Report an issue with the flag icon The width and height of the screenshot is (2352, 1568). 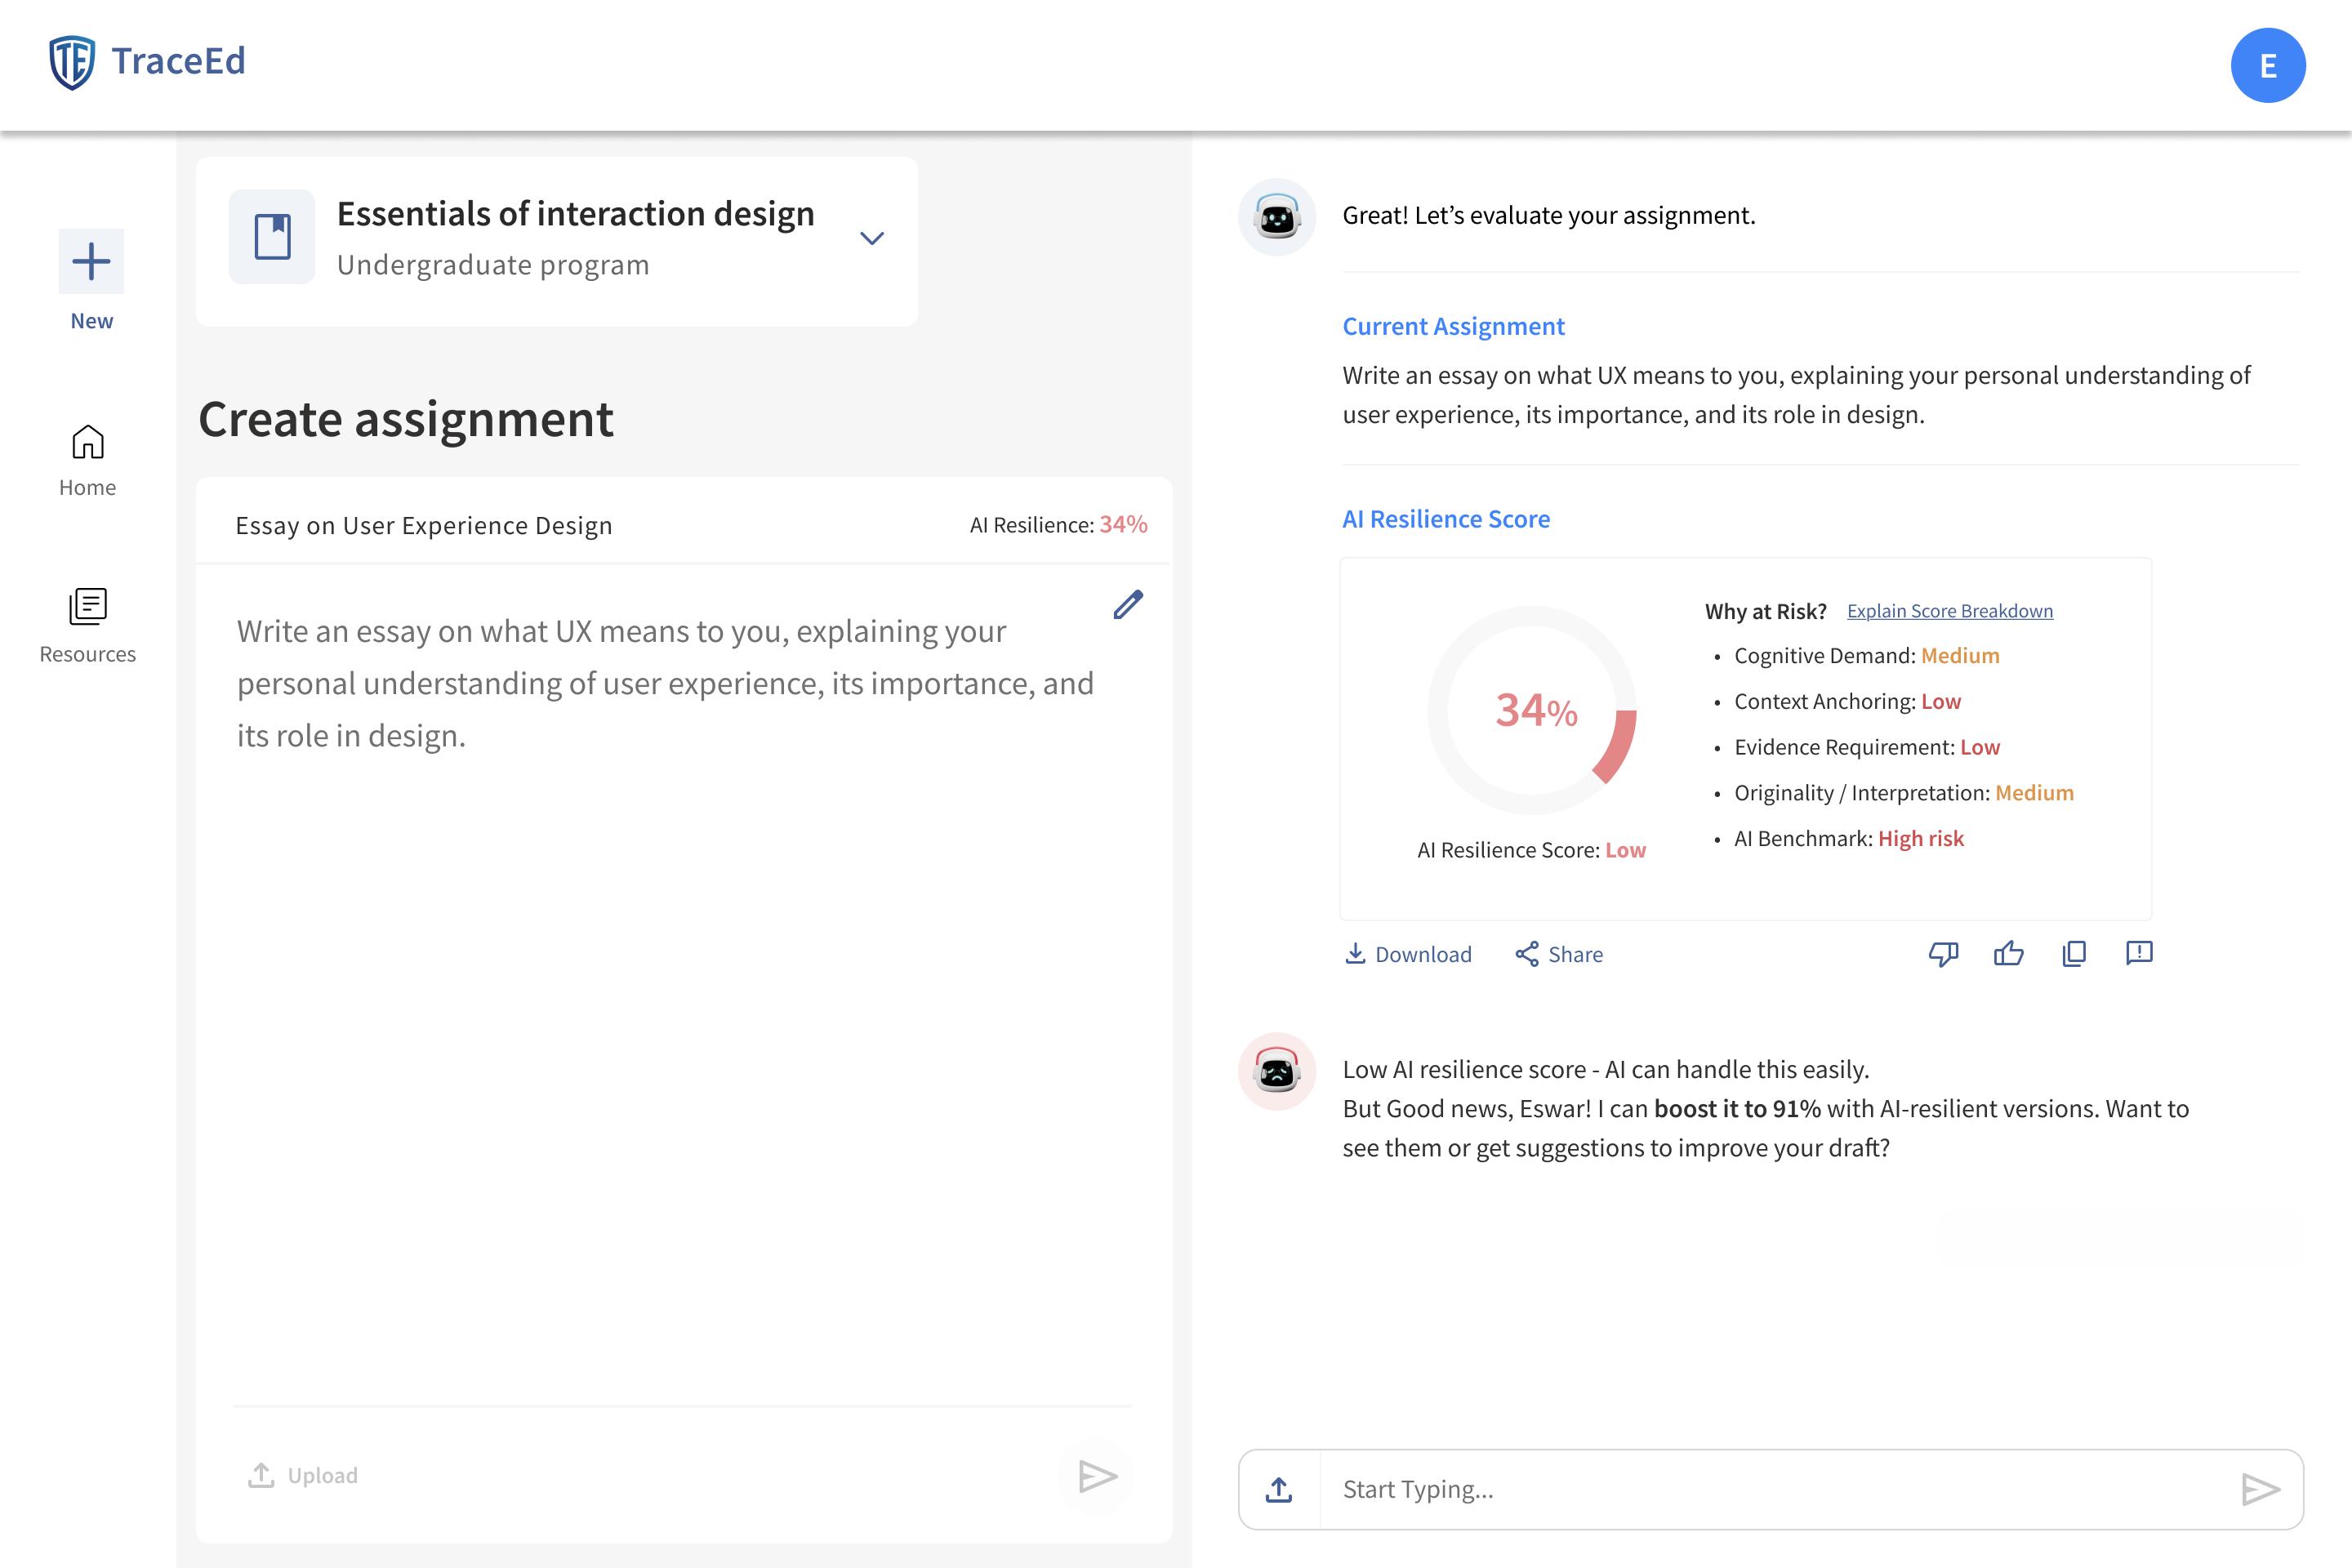pos(2139,953)
